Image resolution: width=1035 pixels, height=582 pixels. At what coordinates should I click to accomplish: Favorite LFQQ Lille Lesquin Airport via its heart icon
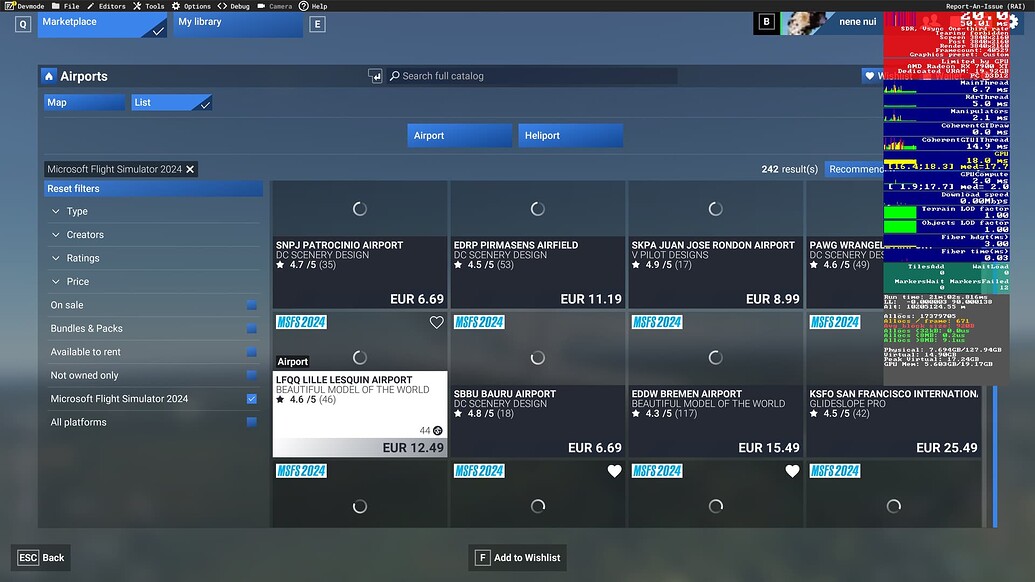(436, 322)
